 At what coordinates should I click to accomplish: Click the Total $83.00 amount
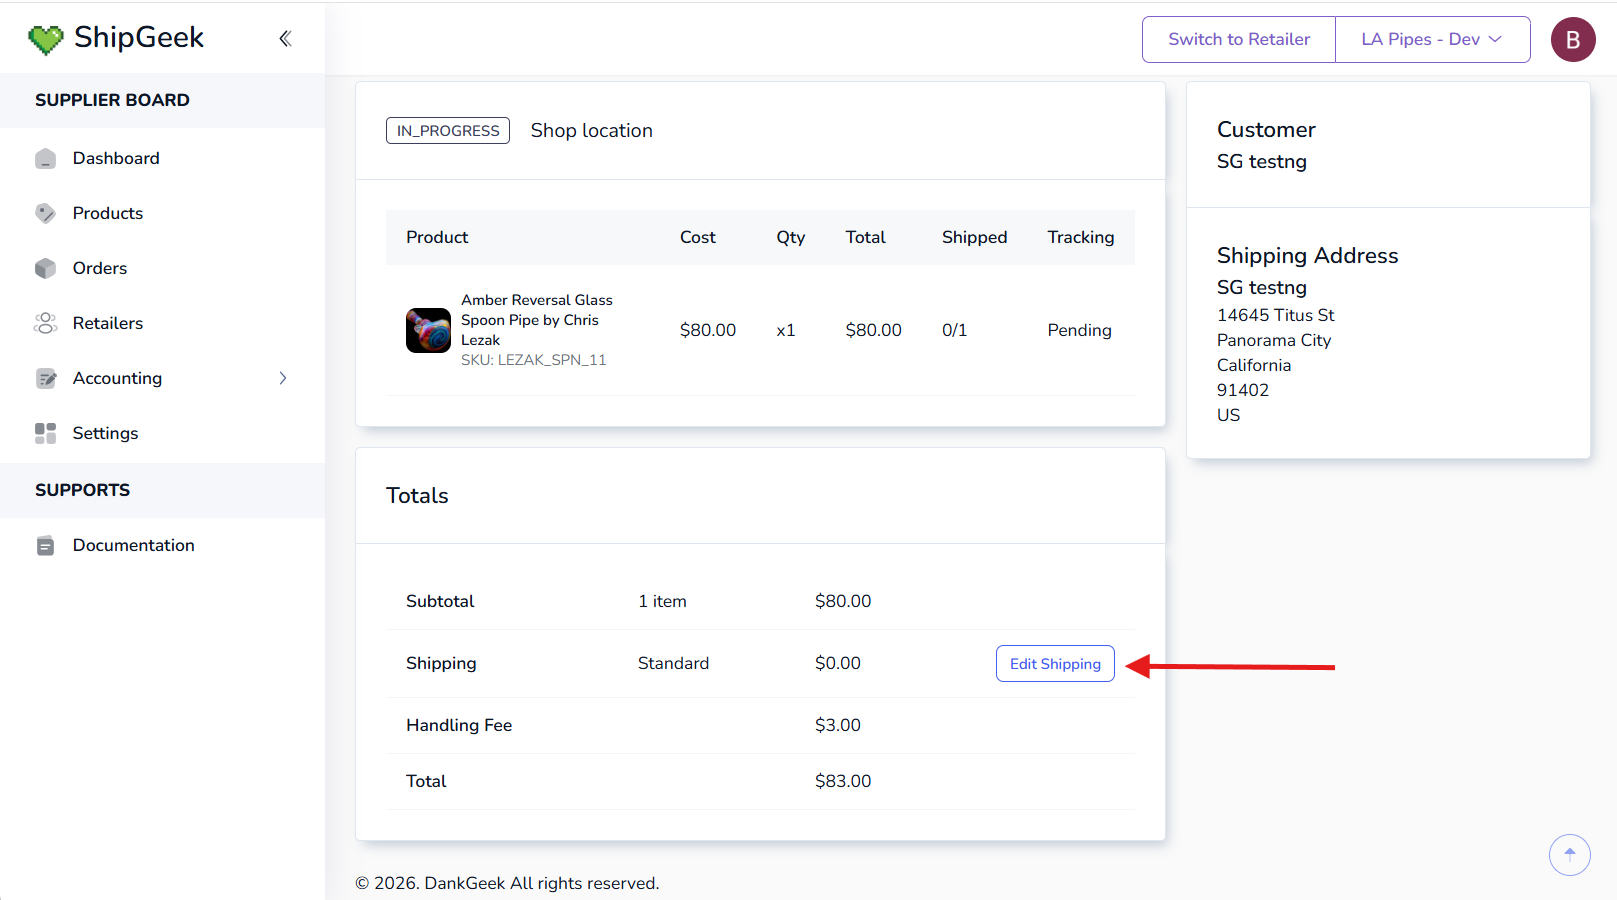click(x=843, y=781)
